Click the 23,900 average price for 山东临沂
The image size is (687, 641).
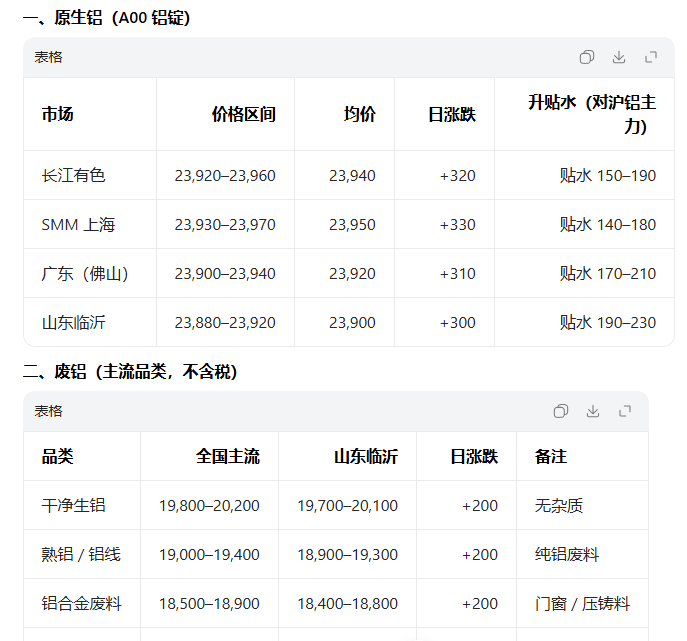[x=352, y=323]
